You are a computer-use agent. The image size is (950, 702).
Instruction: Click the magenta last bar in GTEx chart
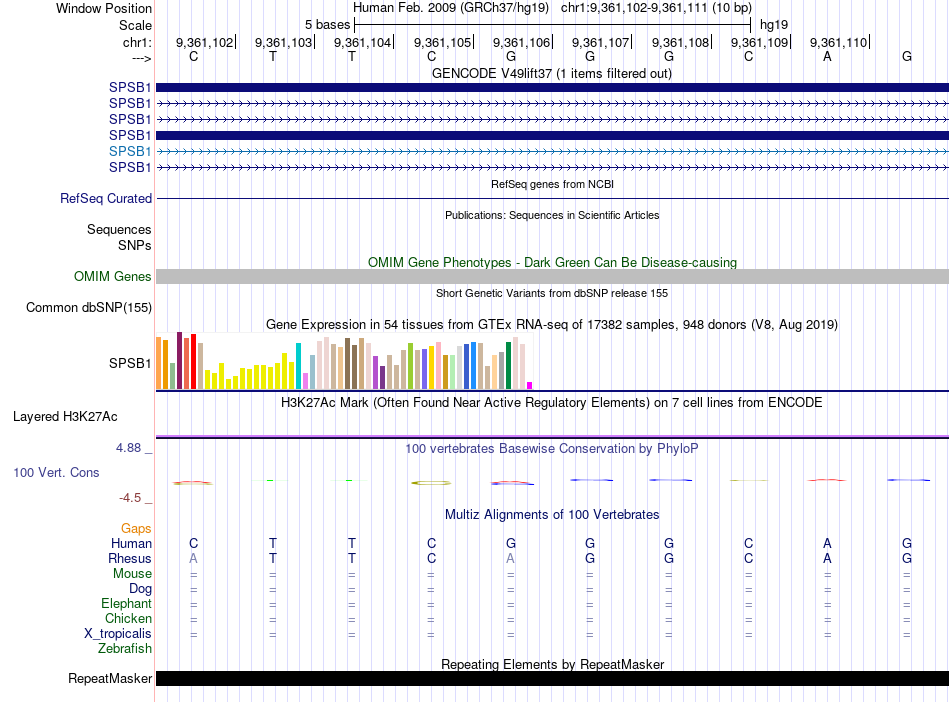tap(530, 385)
